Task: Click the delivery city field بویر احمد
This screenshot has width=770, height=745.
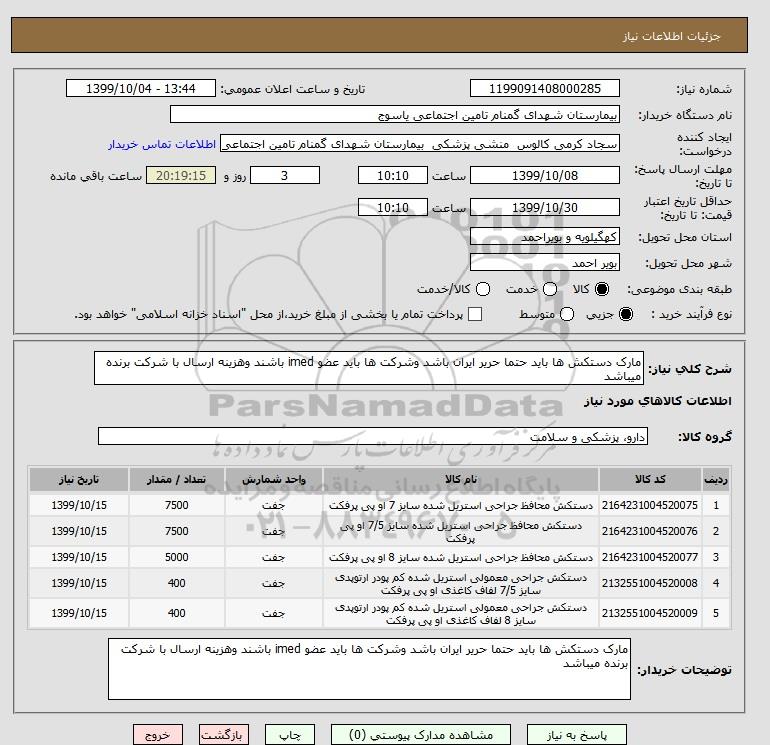Action: pyautogui.click(x=545, y=263)
